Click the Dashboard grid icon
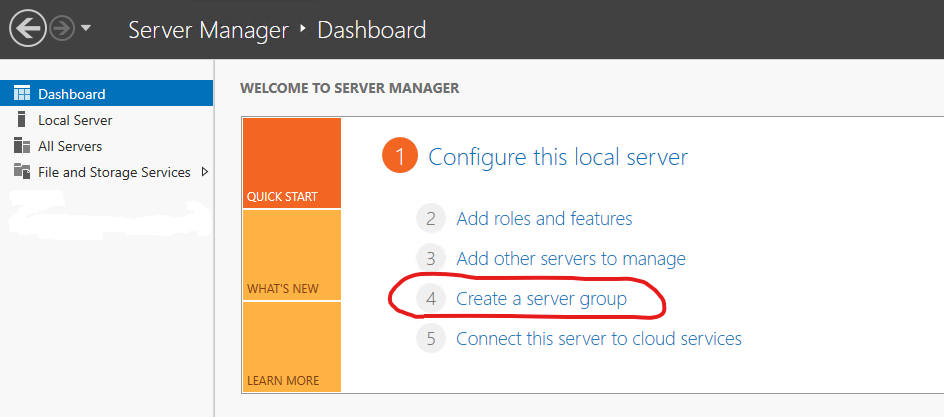The image size is (944, 417). (22, 93)
